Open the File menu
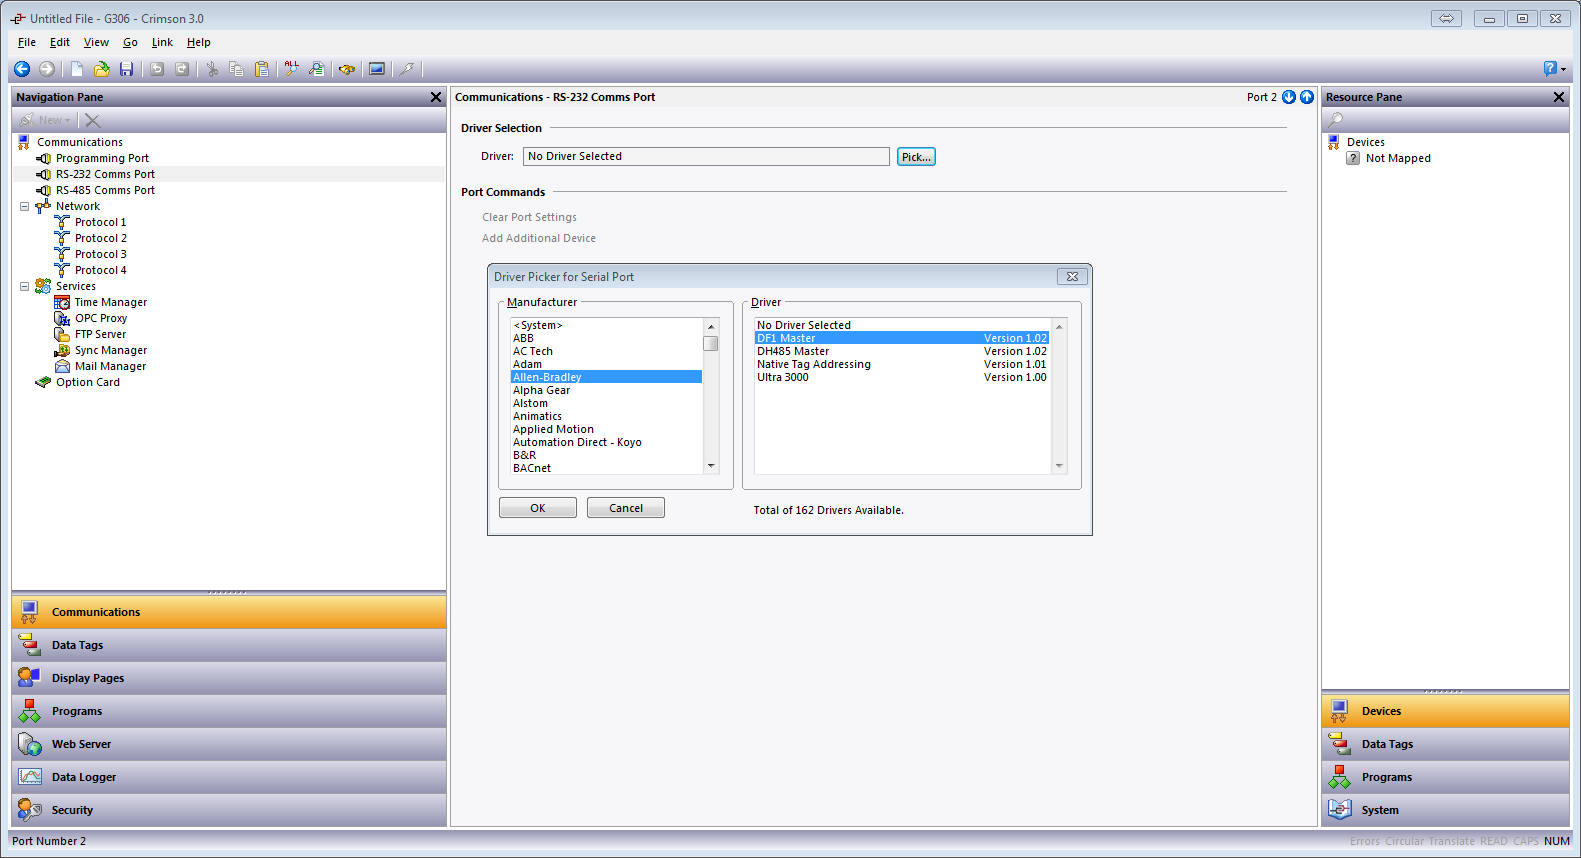The width and height of the screenshot is (1581, 858). tap(27, 42)
